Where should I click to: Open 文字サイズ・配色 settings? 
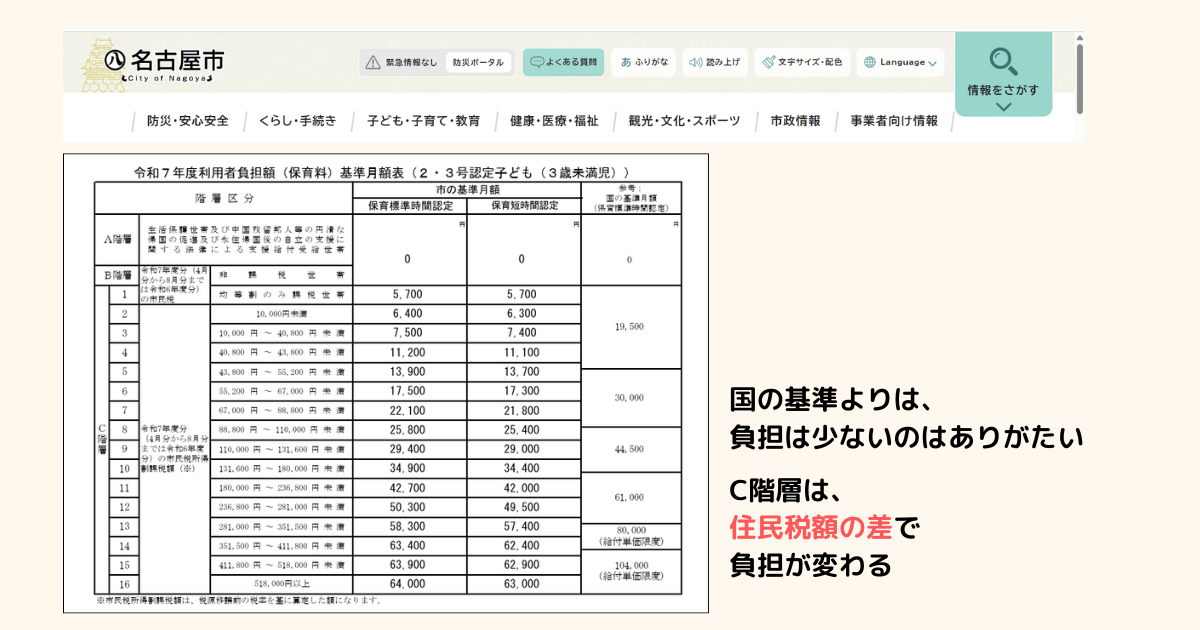800,62
